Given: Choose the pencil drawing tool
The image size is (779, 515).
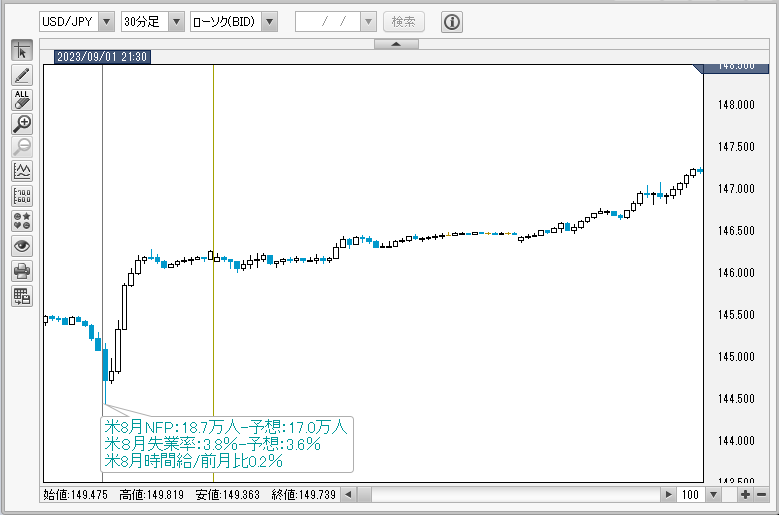Looking at the screenshot, I should pyautogui.click(x=22, y=75).
